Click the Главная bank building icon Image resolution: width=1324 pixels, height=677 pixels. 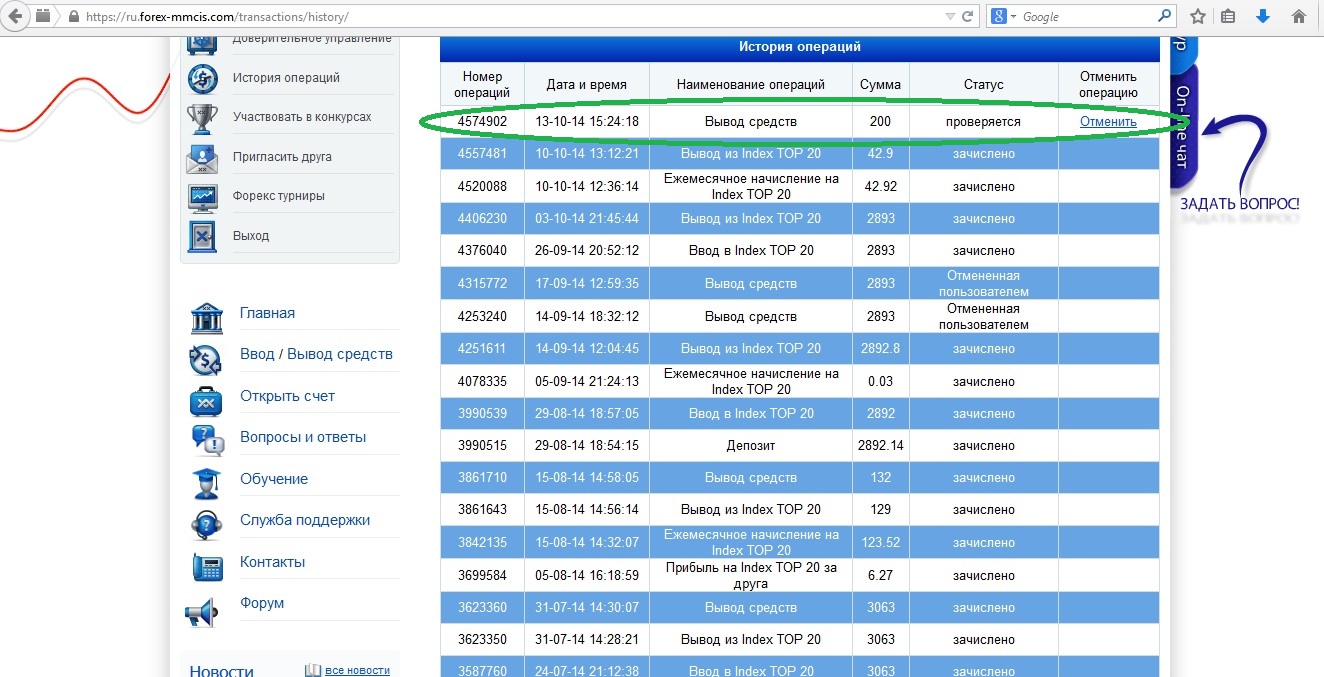(x=206, y=317)
